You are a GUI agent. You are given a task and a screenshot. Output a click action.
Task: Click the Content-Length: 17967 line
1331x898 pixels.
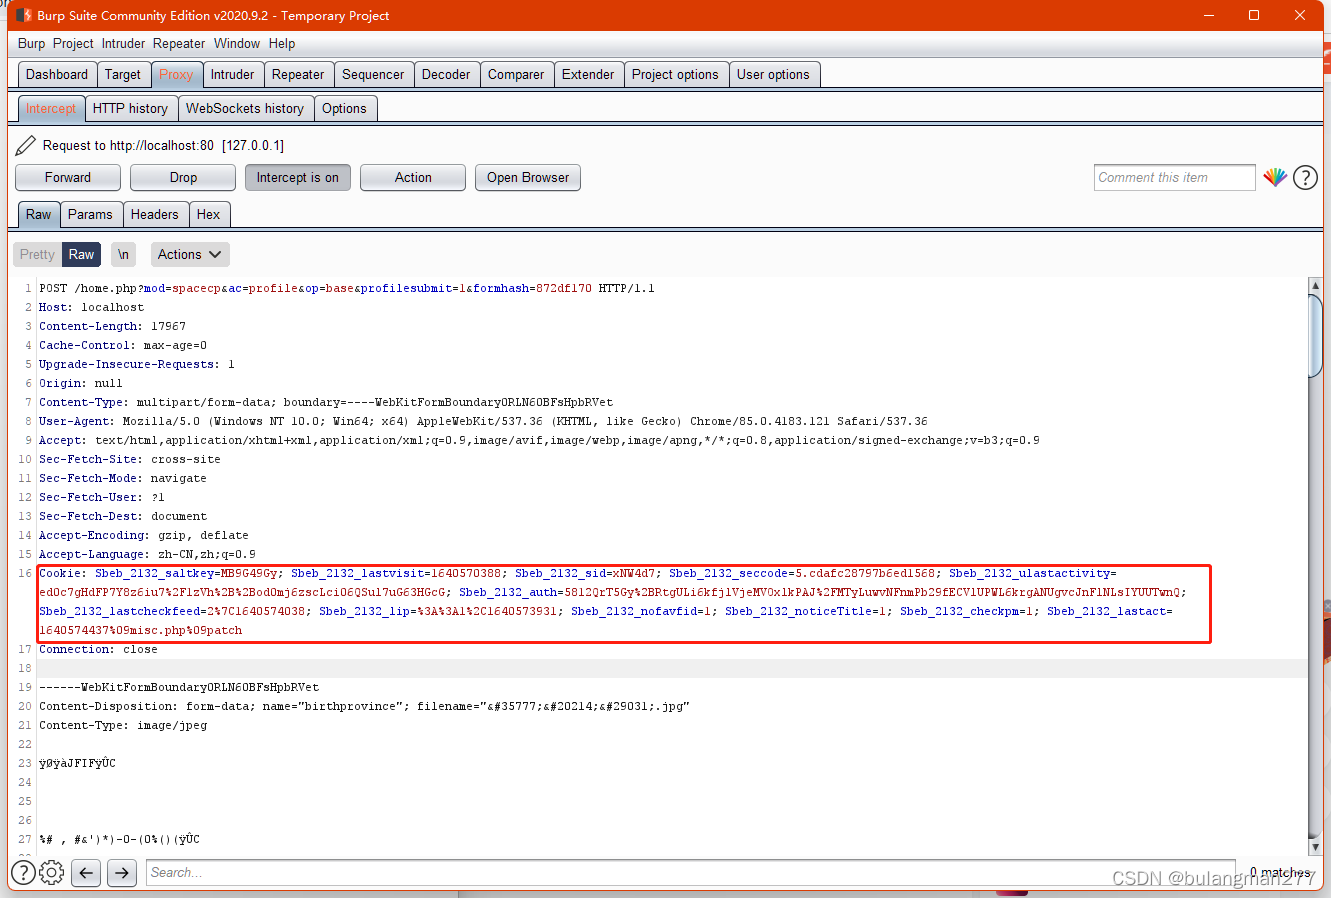(x=112, y=326)
